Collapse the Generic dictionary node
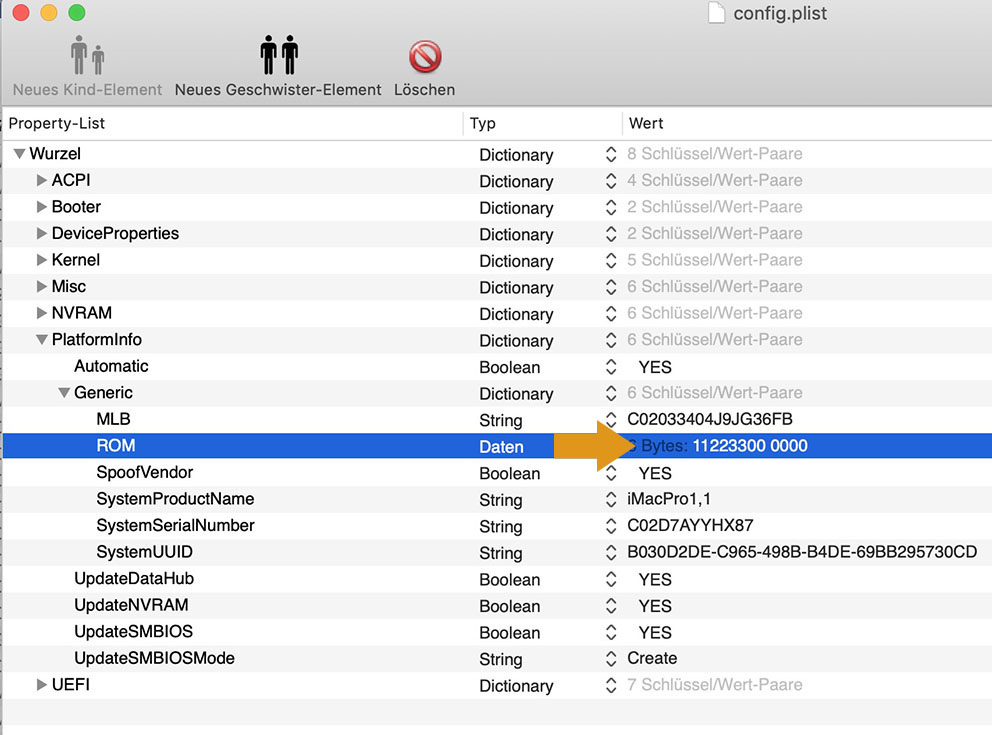Screen dimensions: 992x735 [x=64, y=393]
